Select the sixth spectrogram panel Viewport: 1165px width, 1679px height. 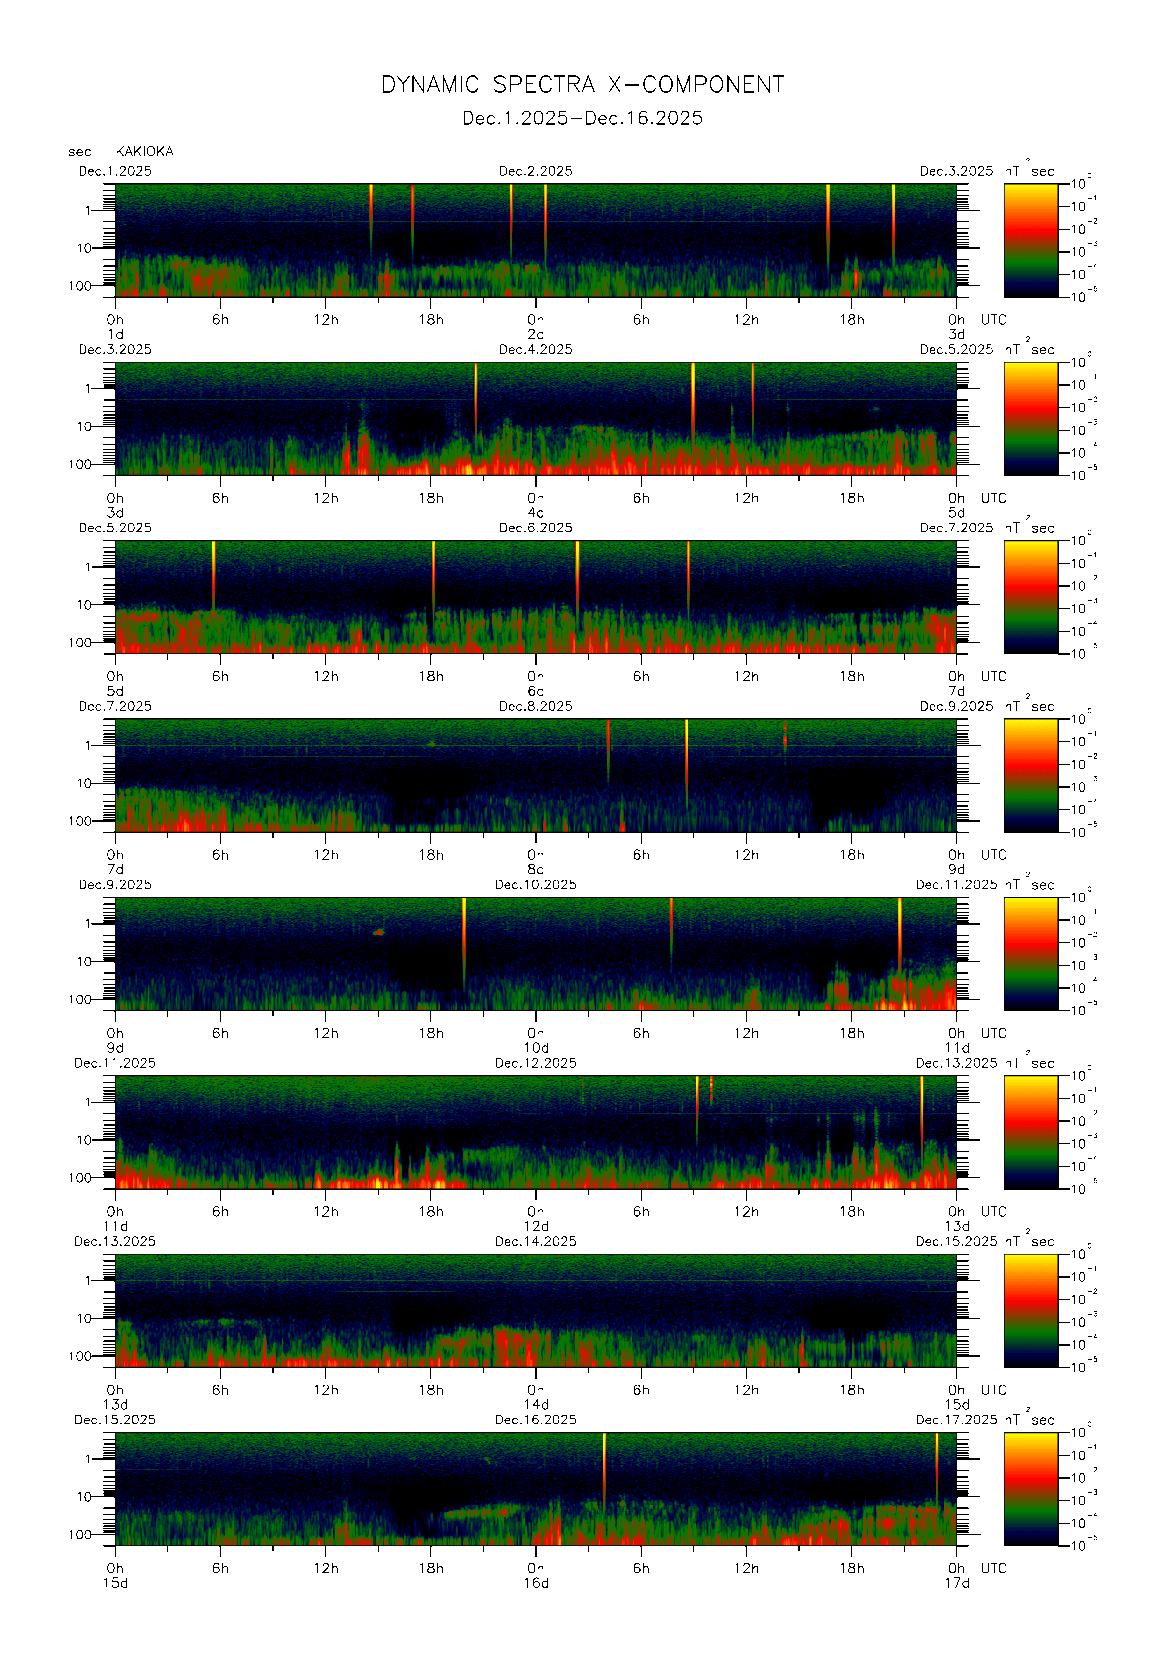pos(535,1132)
